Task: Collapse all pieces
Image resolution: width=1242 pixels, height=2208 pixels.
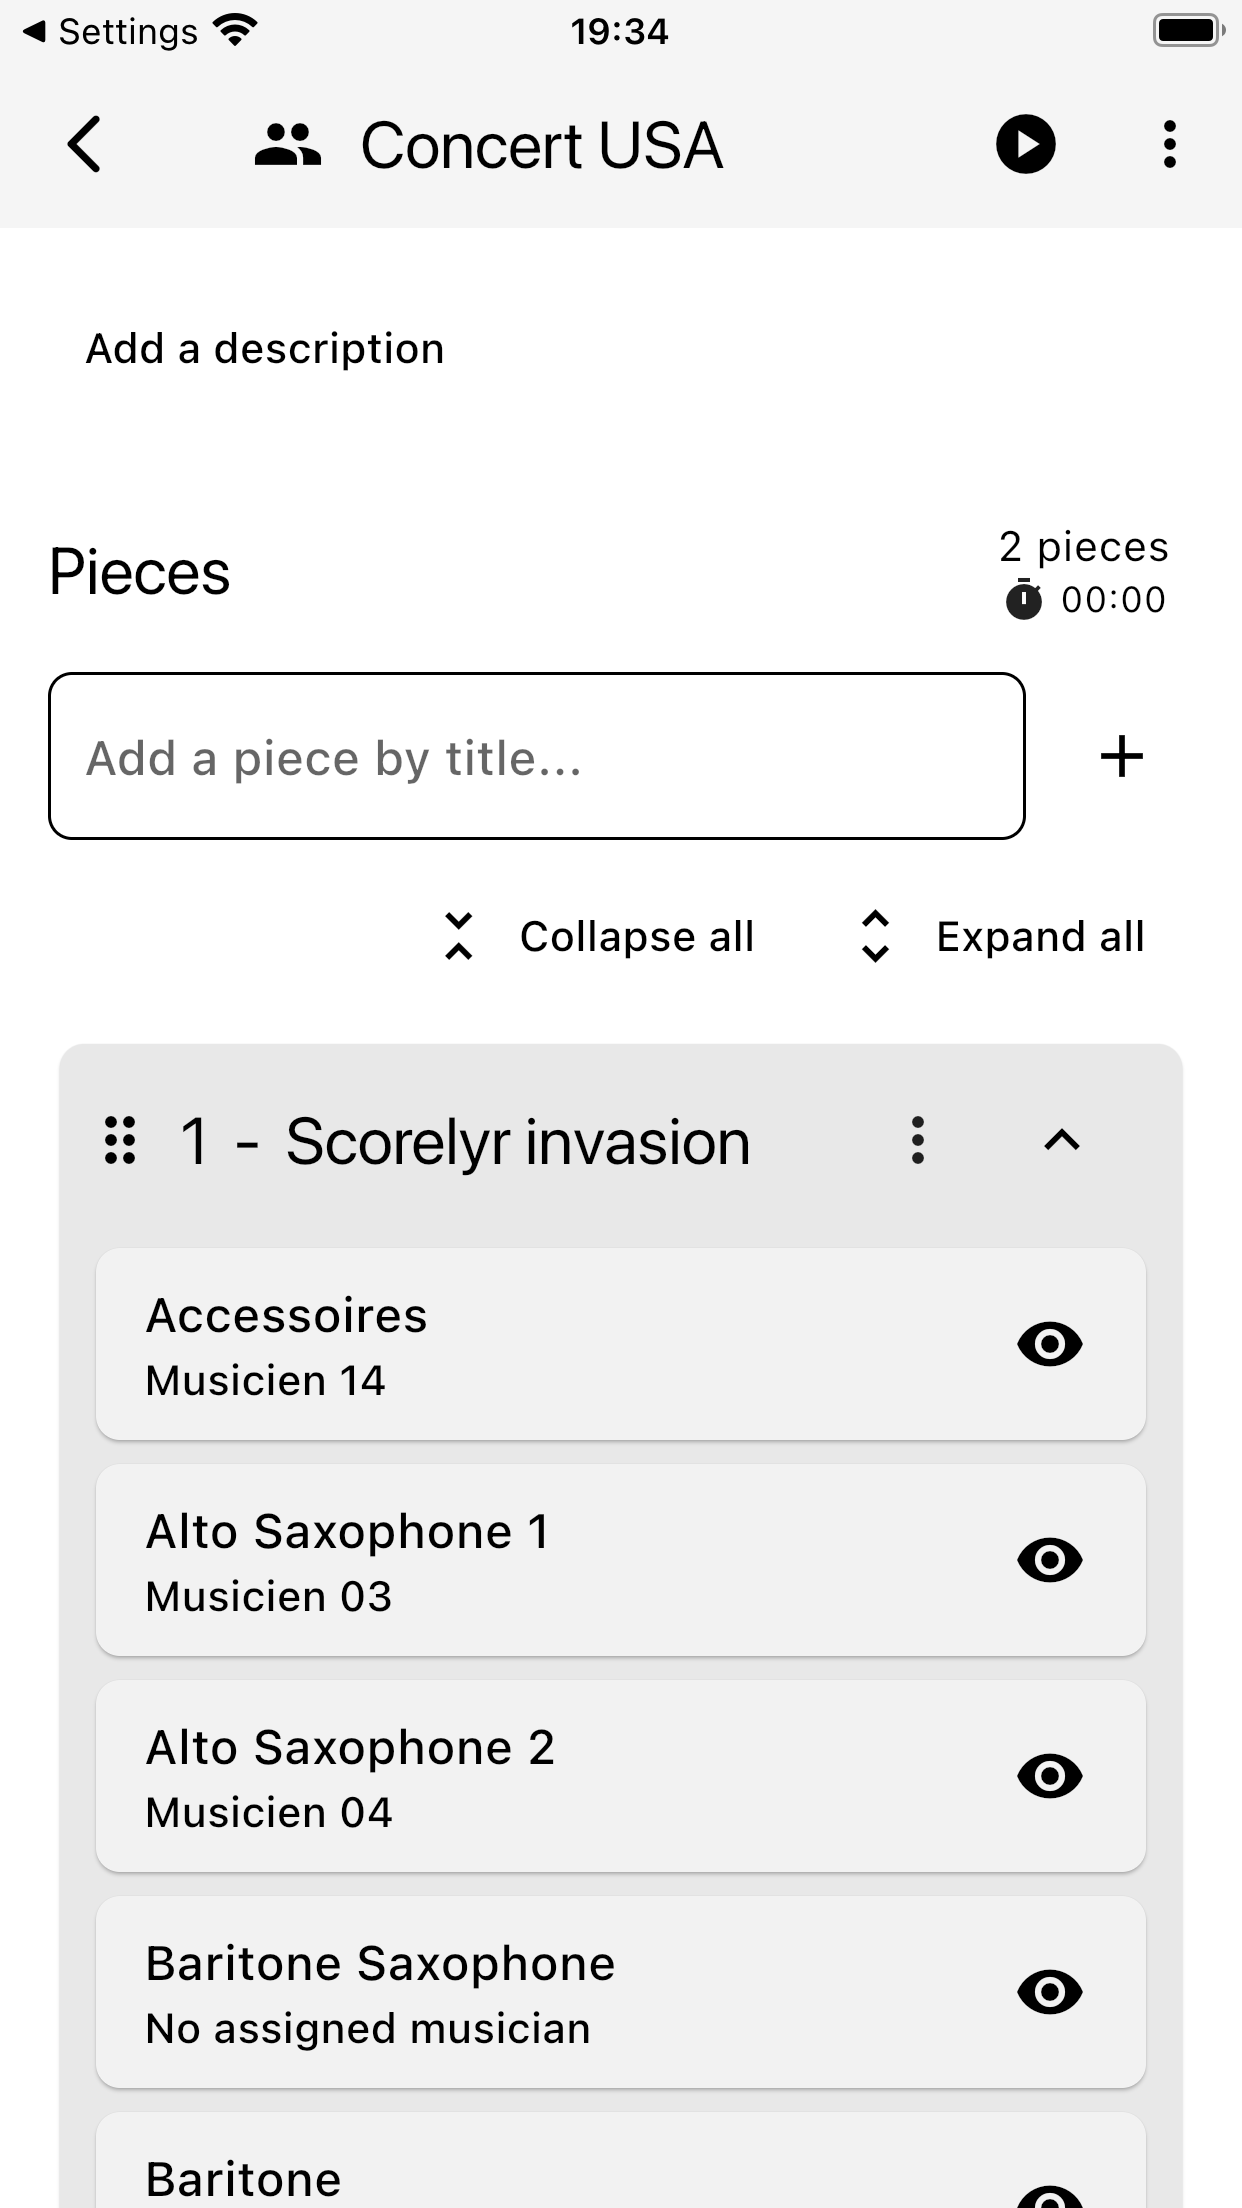Action: coord(598,937)
